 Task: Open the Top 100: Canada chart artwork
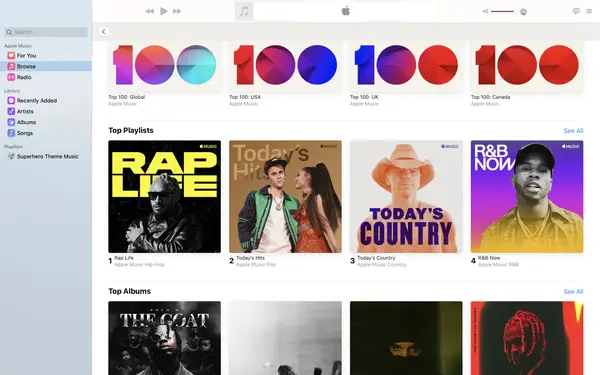point(527,66)
